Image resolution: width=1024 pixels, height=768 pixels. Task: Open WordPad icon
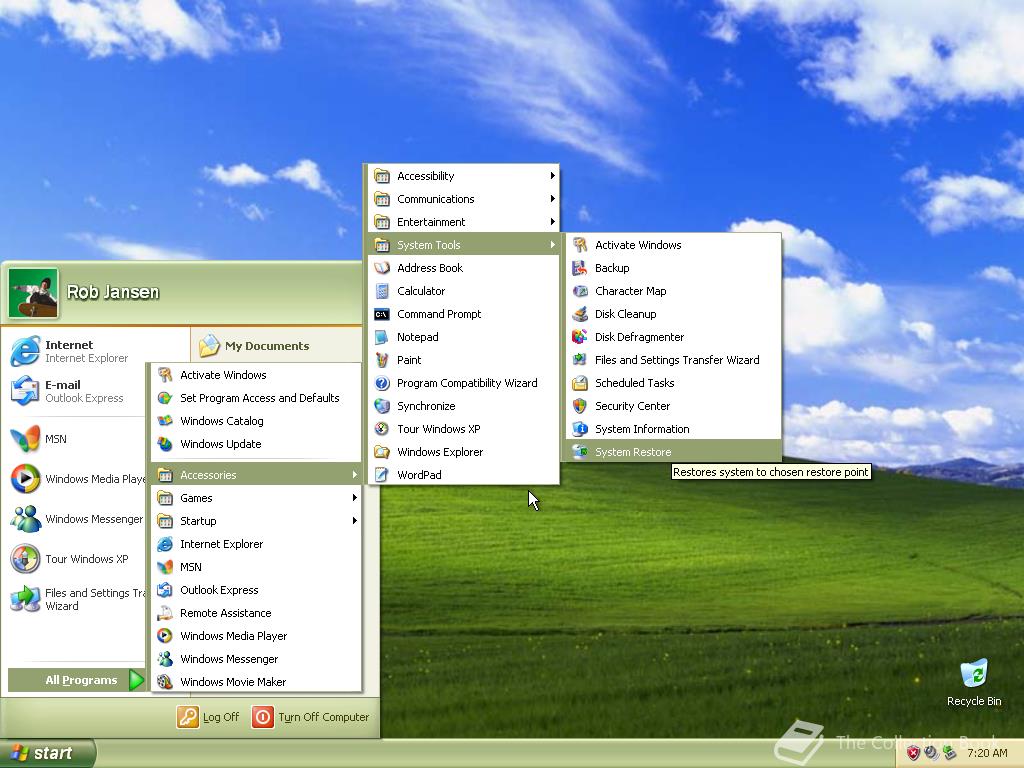[x=381, y=475]
